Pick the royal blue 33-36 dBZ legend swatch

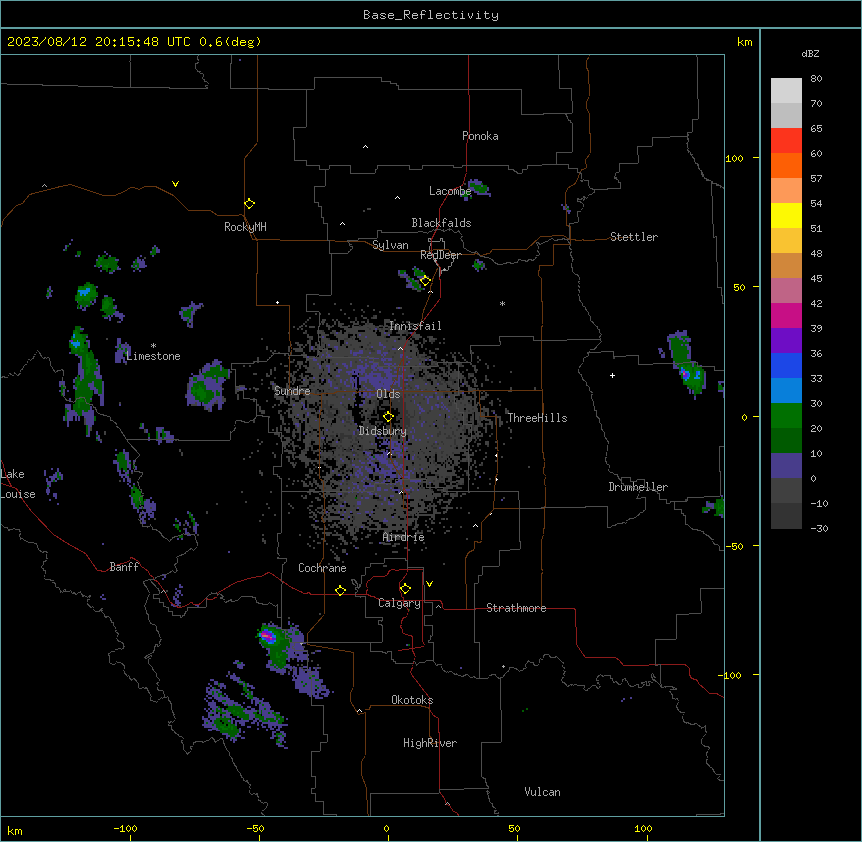786,365
